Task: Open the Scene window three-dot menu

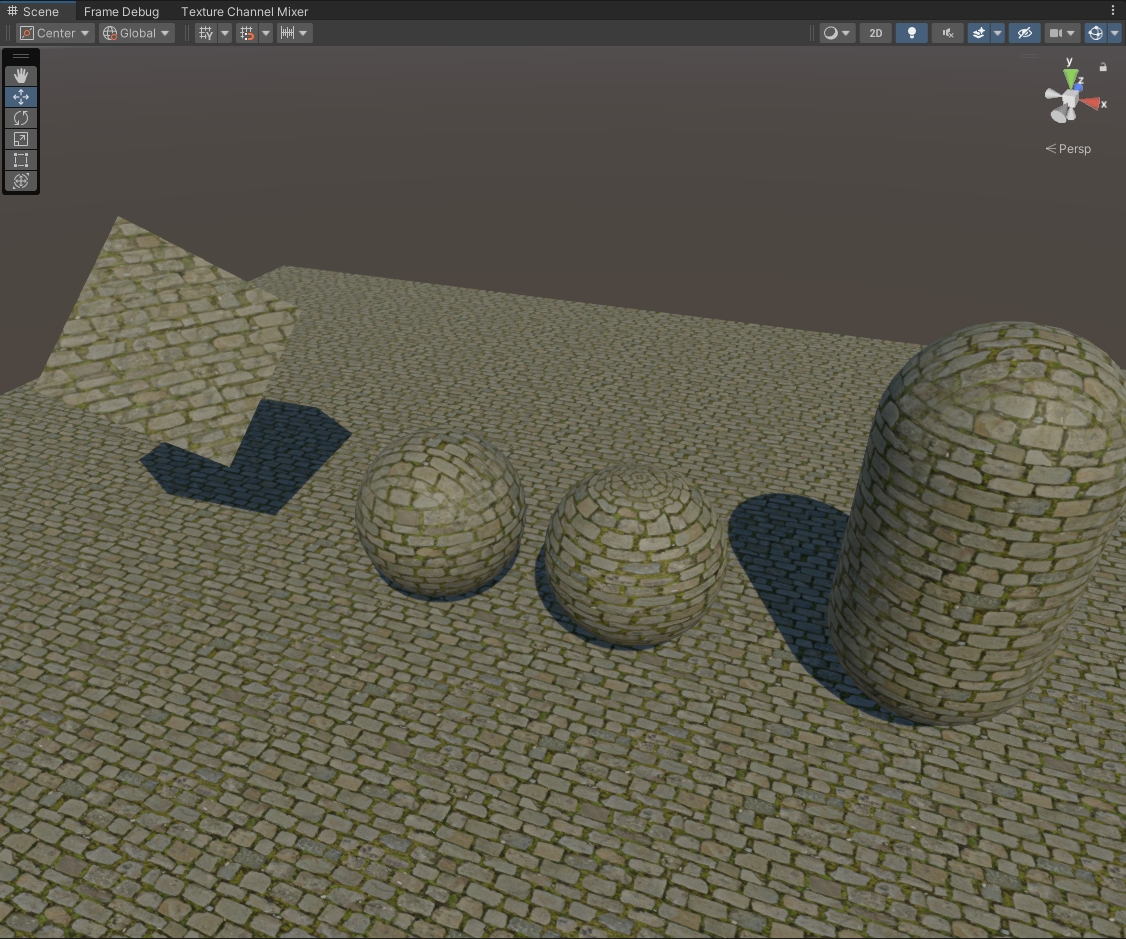Action: point(1113,11)
